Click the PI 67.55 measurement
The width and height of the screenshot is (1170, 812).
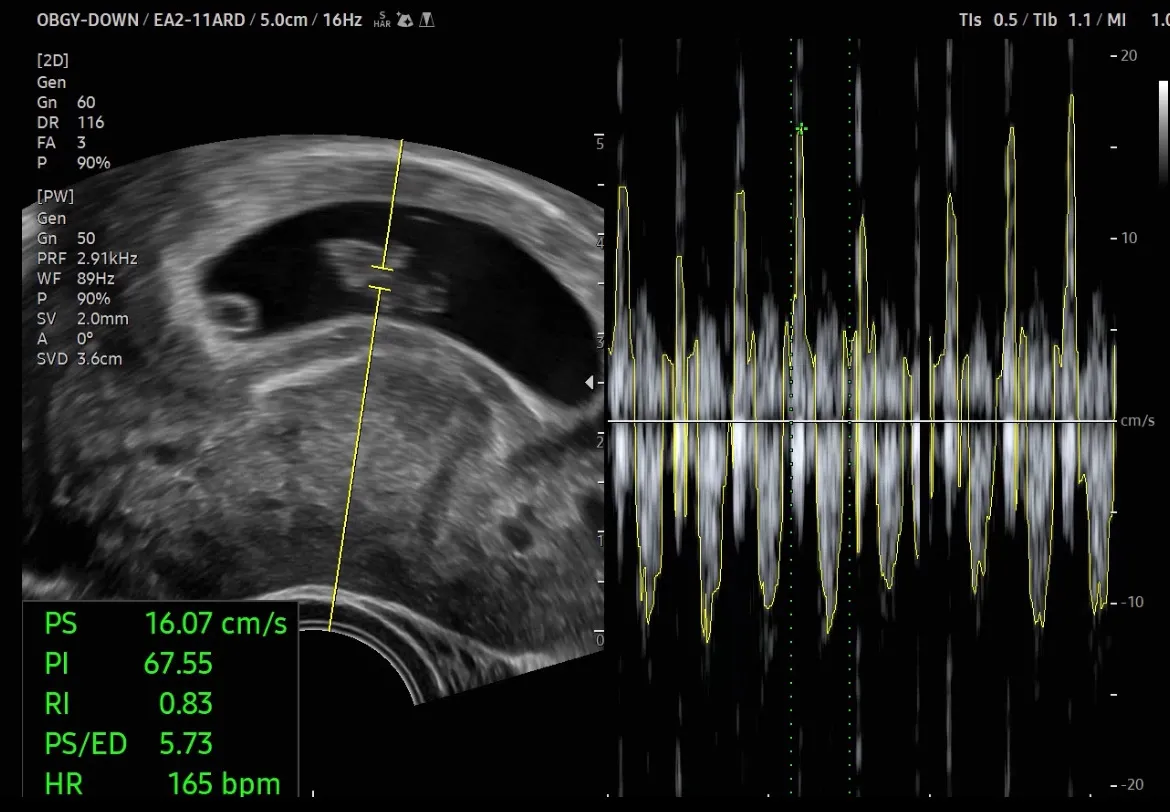point(128,663)
